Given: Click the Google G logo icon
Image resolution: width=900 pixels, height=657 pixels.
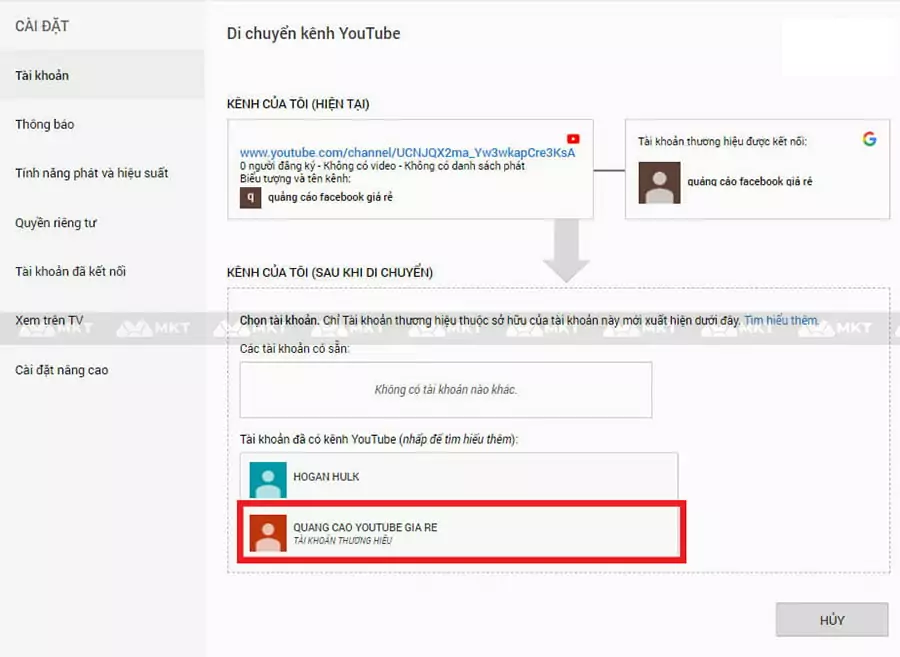Looking at the screenshot, I should pyautogui.click(x=870, y=139).
